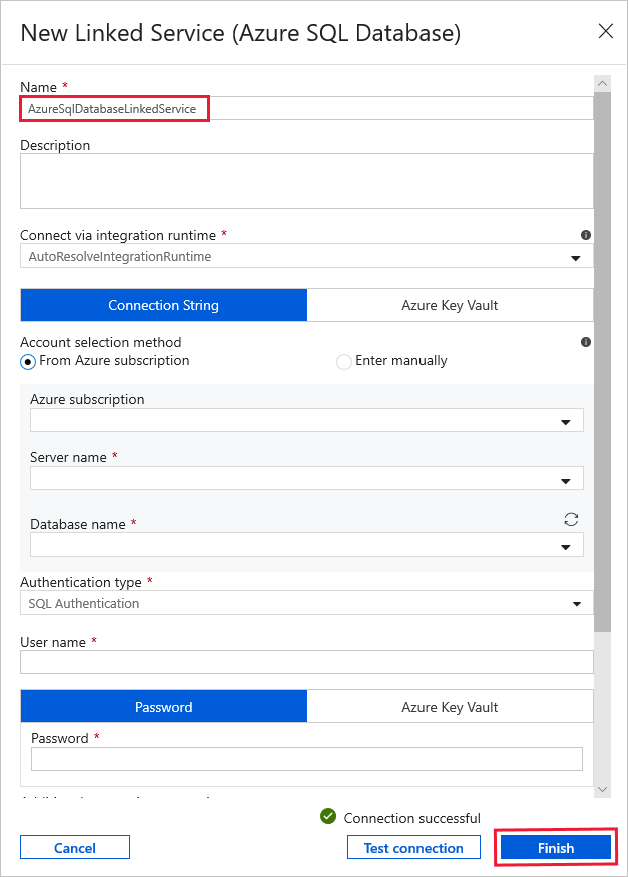The width and height of the screenshot is (628, 877).
Task: Select From Azure subscription radio button
Action: point(28,361)
